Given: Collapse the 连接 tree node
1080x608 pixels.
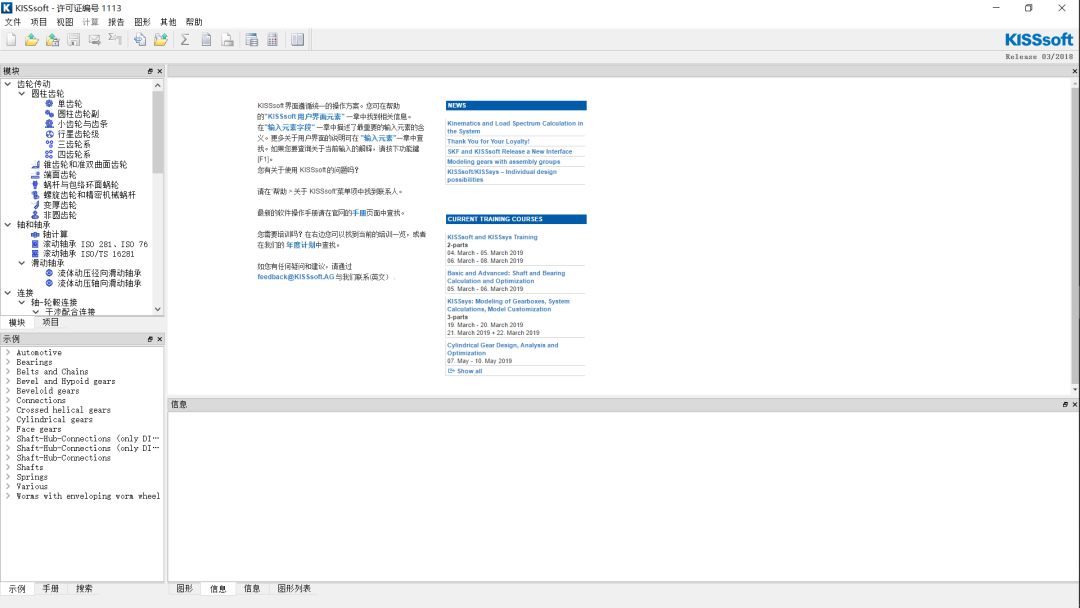Looking at the screenshot, I should (8, 293).
